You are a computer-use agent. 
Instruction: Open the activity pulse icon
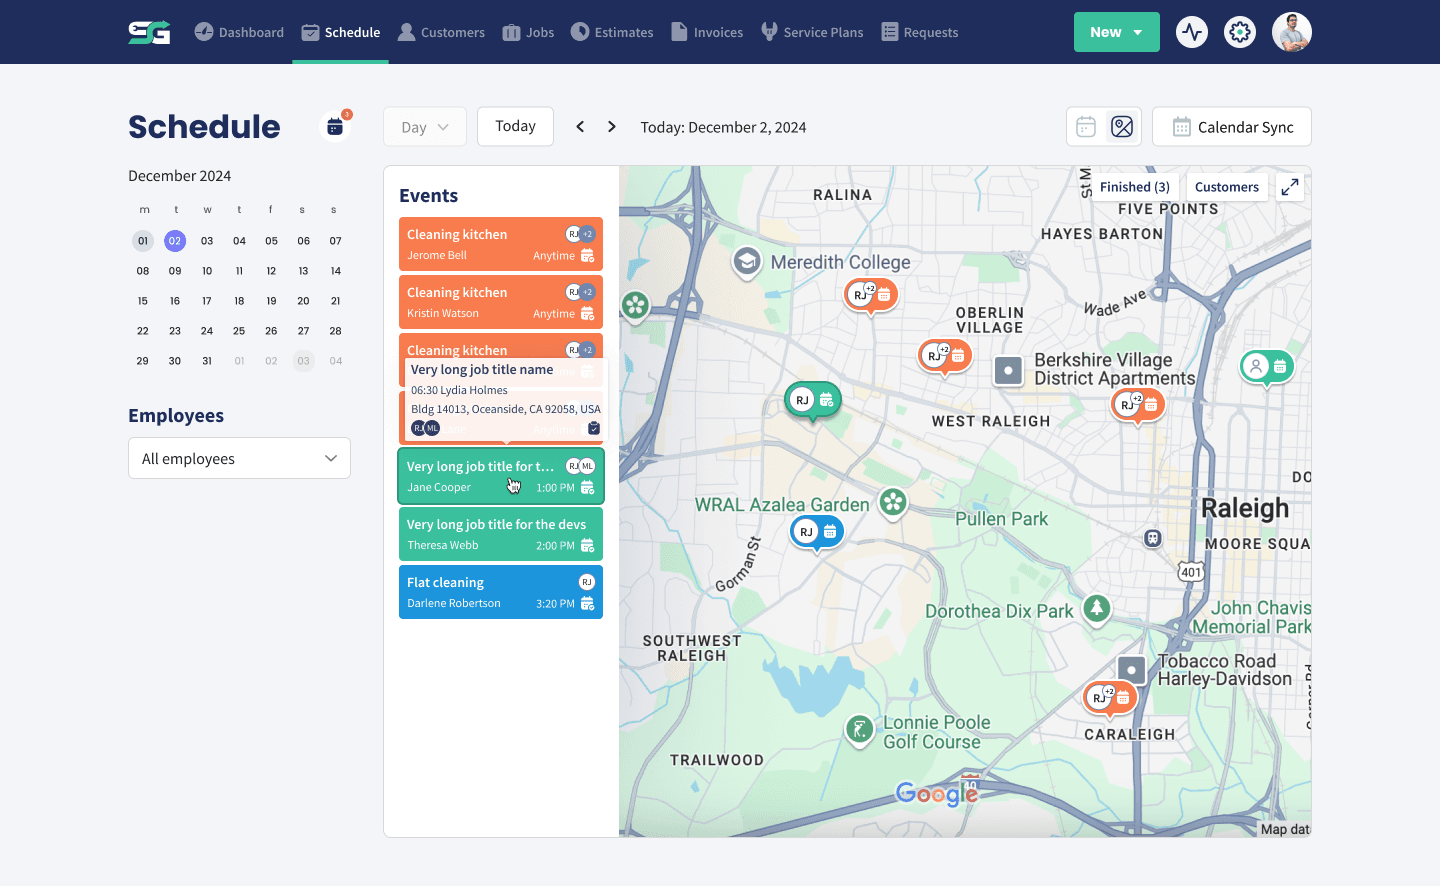pos(1192,32)
